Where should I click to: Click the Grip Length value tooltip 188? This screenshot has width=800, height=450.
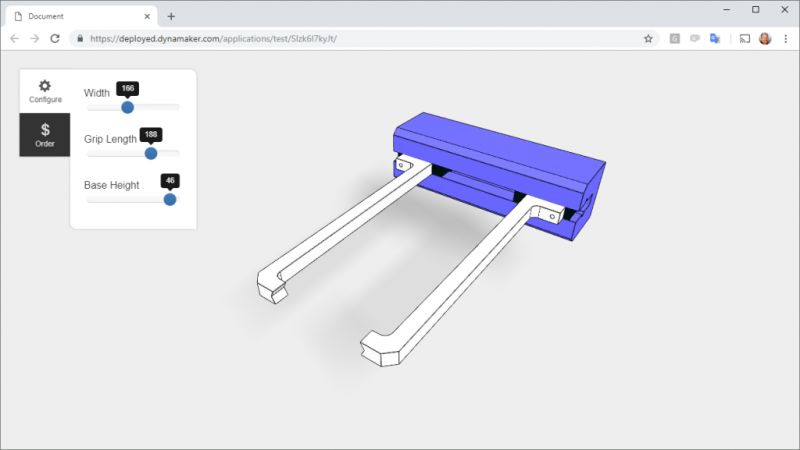(x=151, y=134)
